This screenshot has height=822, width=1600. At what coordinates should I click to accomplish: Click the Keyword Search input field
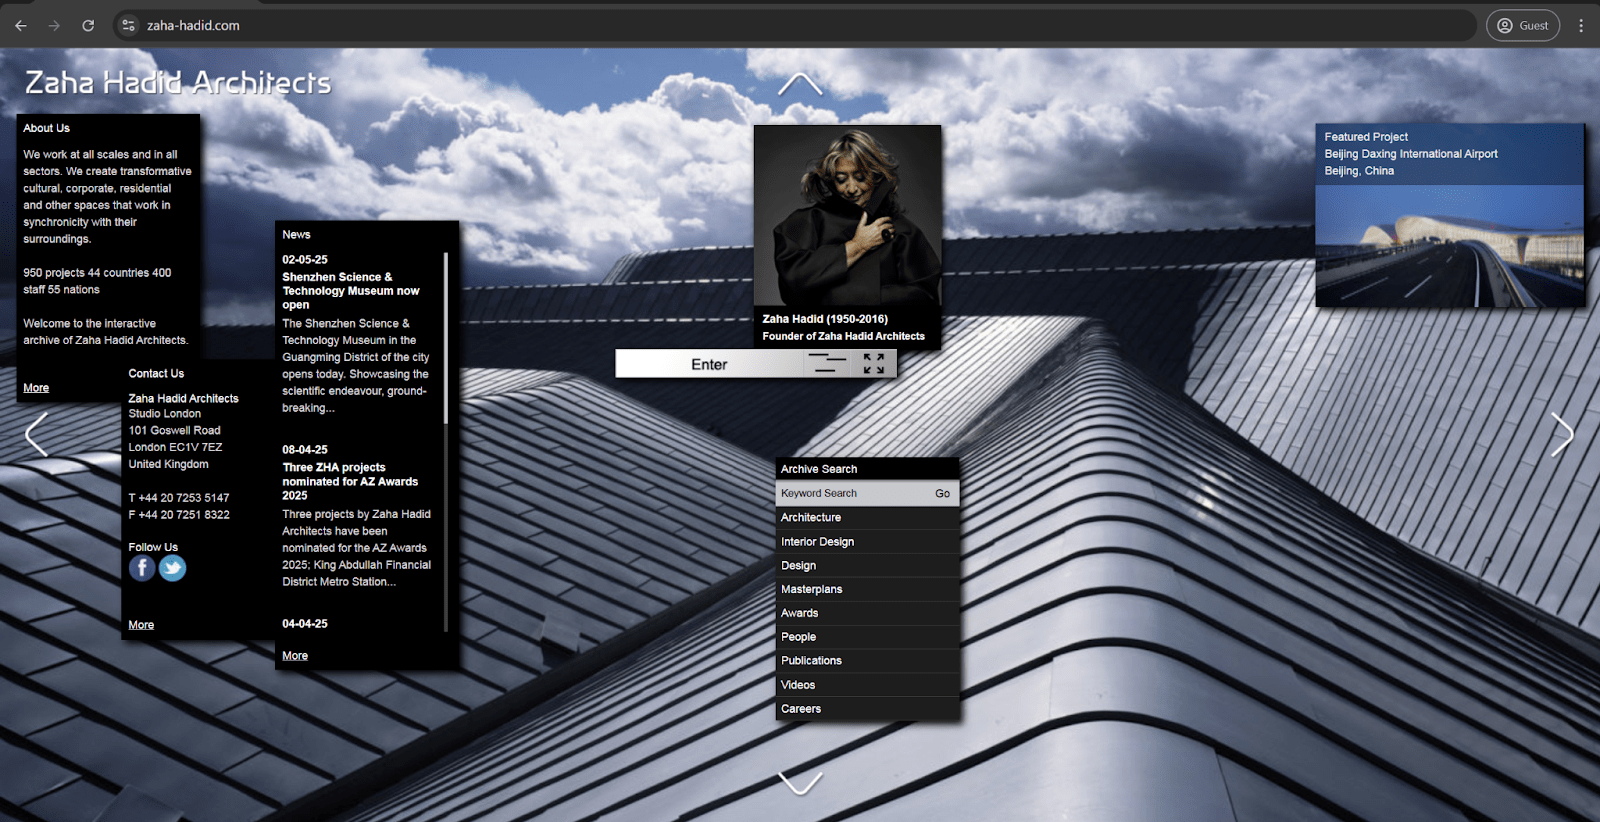(852, 493)
